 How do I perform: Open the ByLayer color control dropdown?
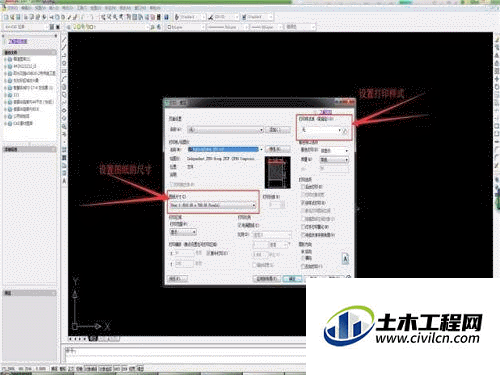click(185, 27)
